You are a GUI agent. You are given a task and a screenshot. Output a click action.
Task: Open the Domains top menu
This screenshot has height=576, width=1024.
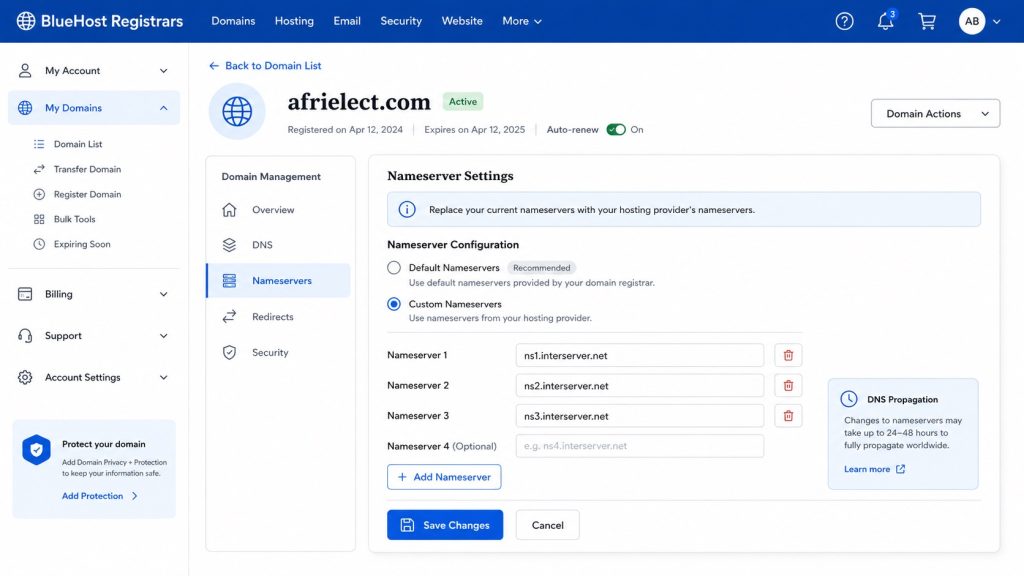pyautogui.click(x=233, y=21)
